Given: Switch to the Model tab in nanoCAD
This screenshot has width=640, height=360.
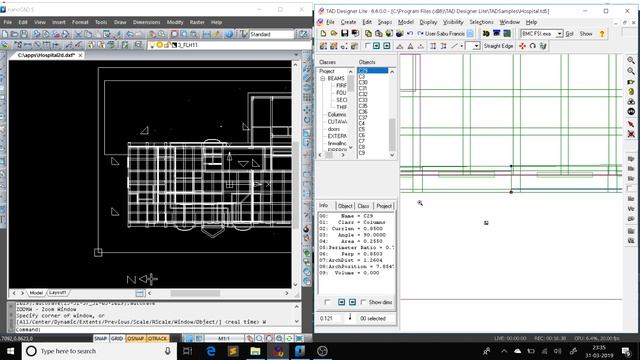Looking at the screenshot, I should pyautogui.click(x=36, y=293).
